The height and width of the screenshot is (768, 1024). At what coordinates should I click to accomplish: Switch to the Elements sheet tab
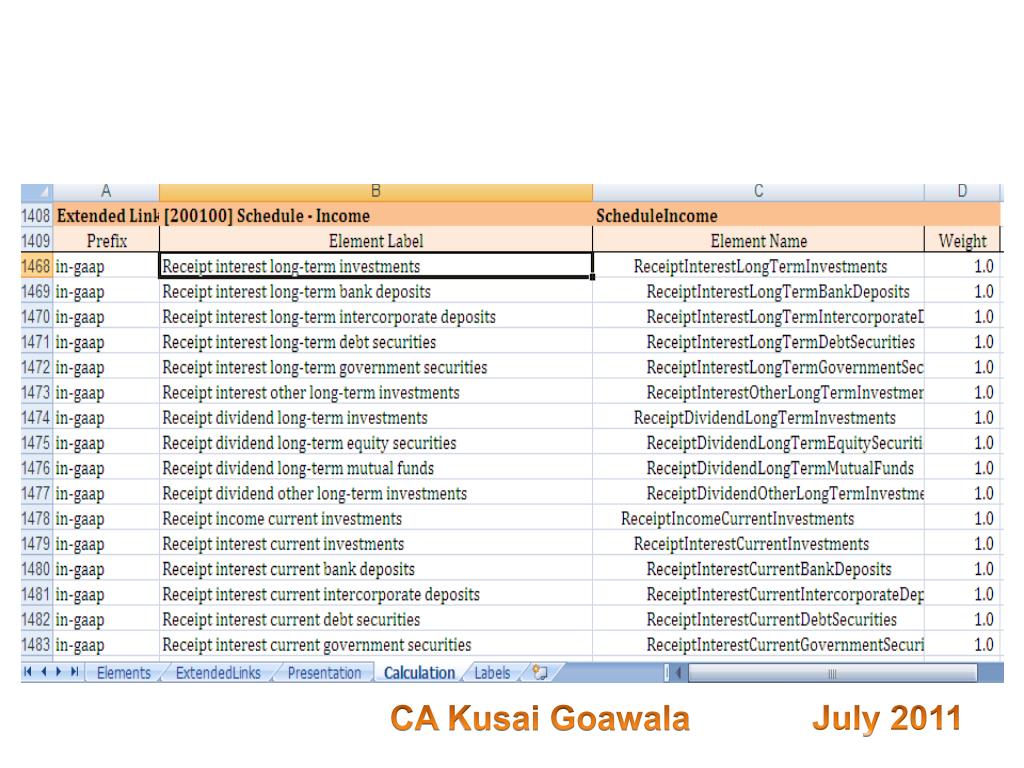(x=123, y=673)
